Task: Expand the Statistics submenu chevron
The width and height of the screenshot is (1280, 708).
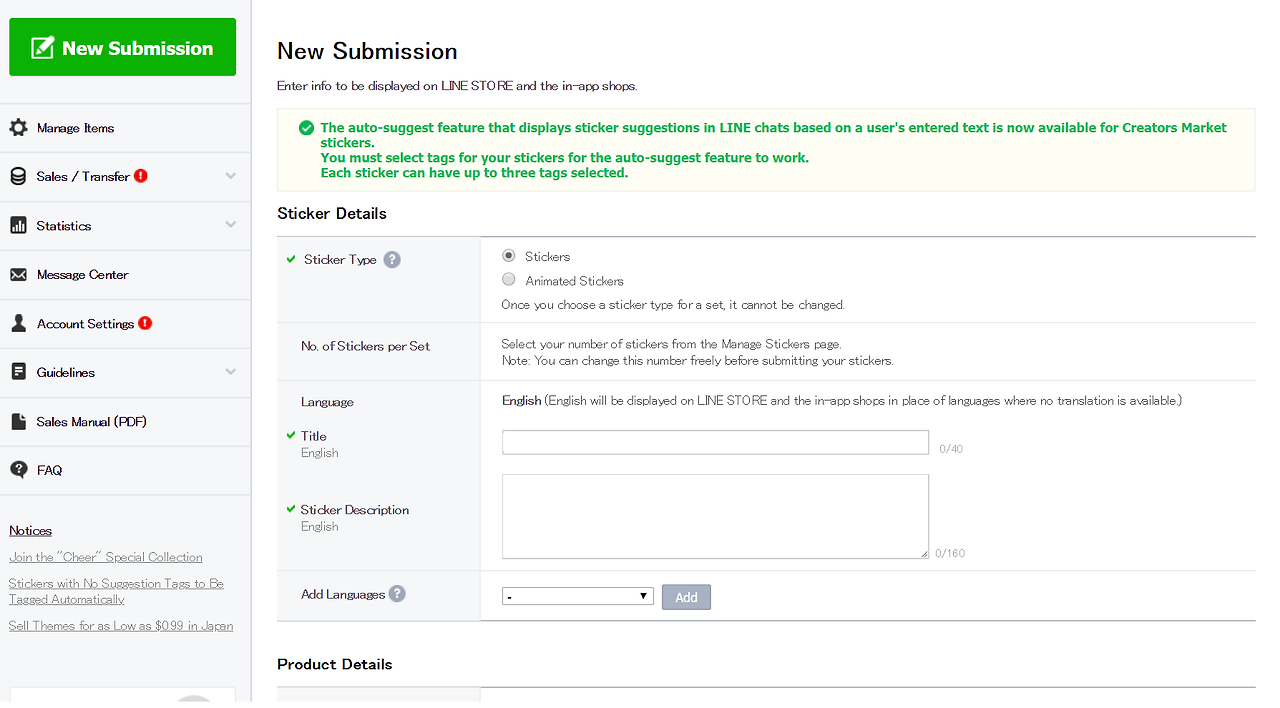Action: tap(231, 225)
